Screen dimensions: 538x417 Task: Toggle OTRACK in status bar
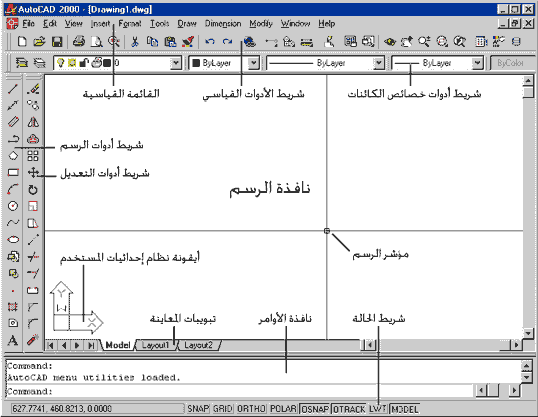tap(349, 409)
